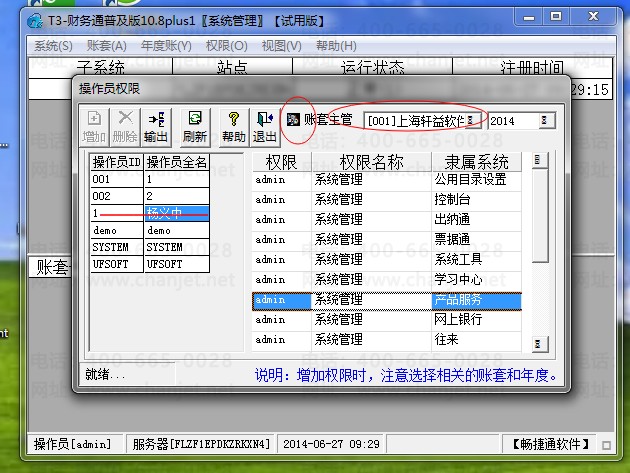Maximize the T3 main window
The height and width of the screenshot is (473, 630).
tap(556, 17)
